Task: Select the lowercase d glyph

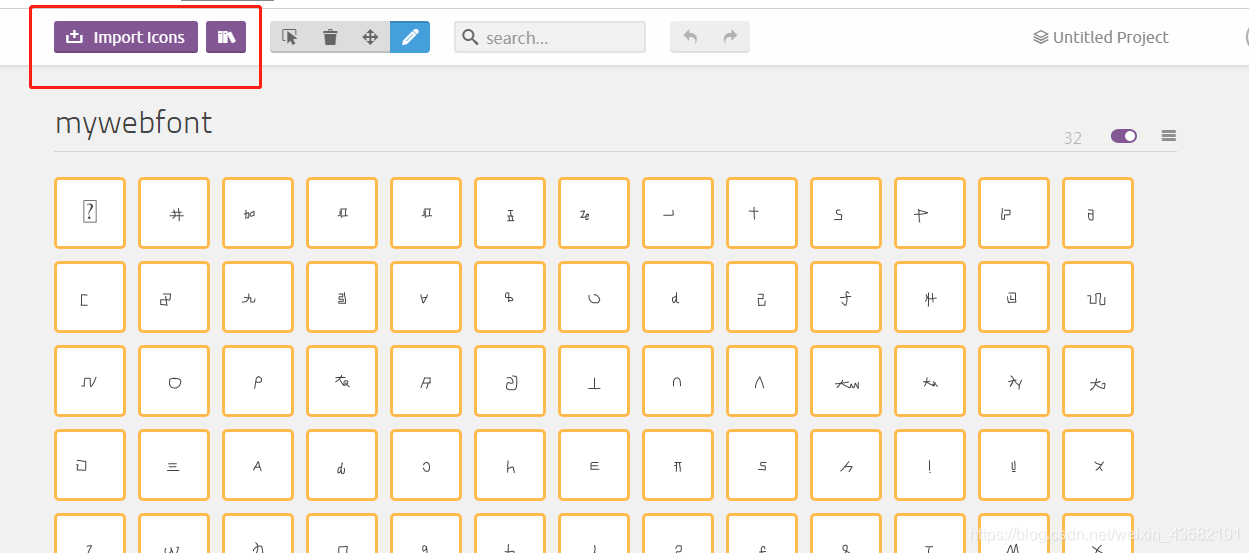Action: coord(678,297)
